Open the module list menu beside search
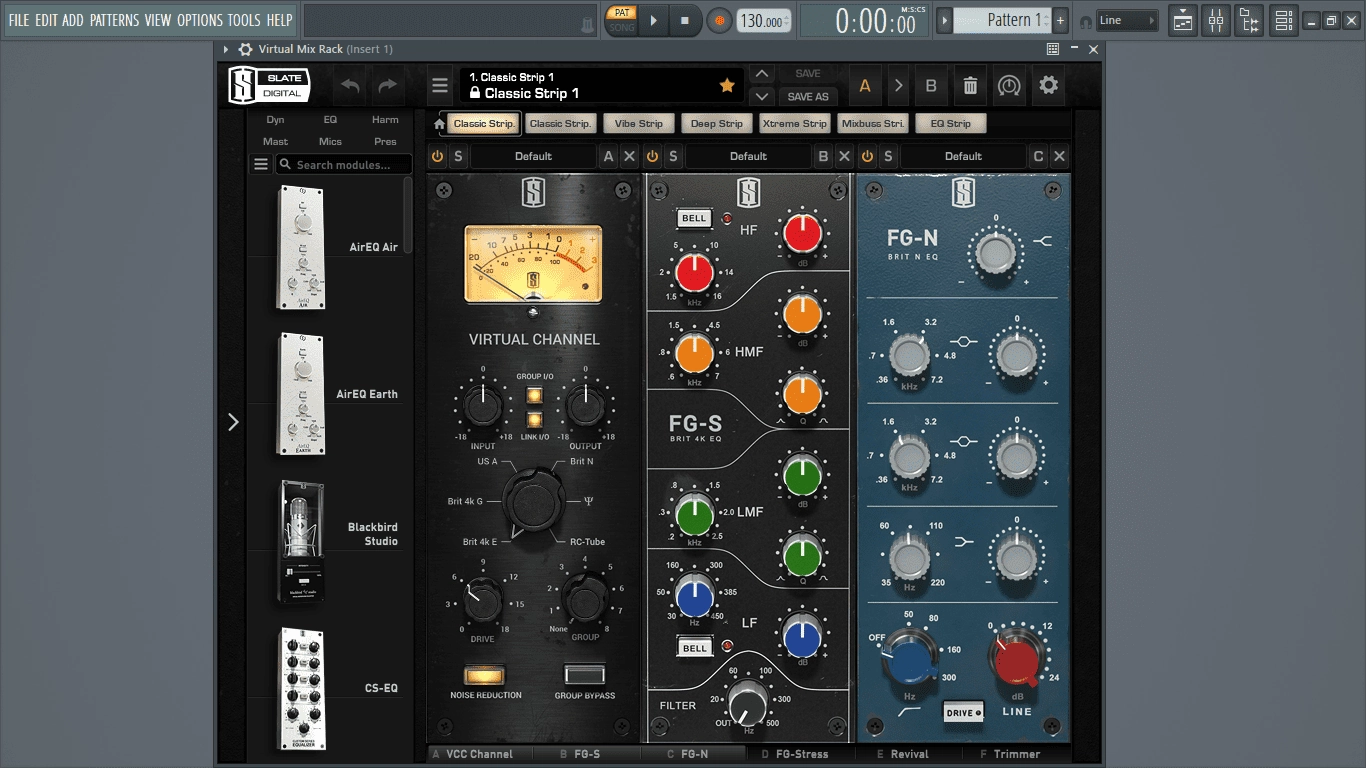Viewport: 1366px width, 768px height. (261, 164)
